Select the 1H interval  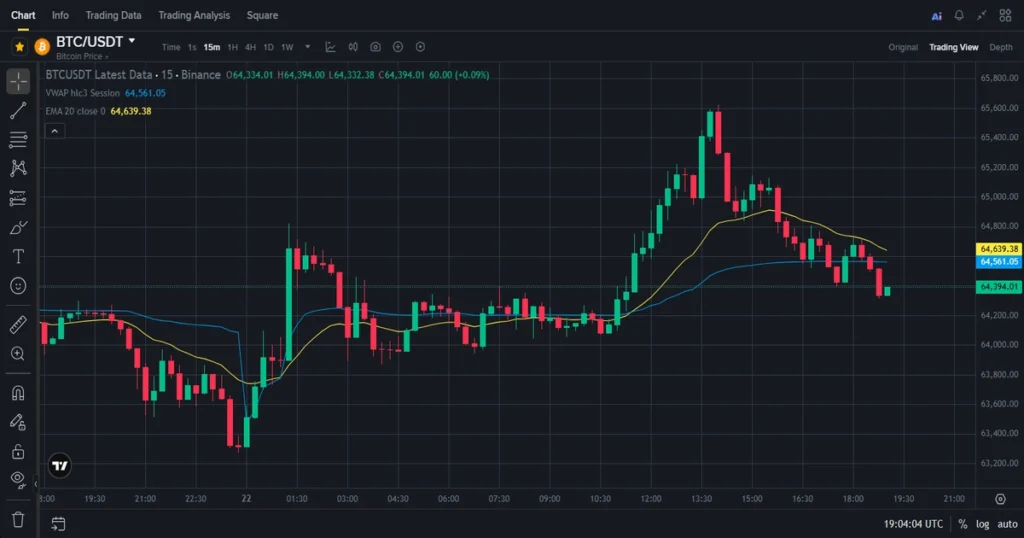pos(232,47)
